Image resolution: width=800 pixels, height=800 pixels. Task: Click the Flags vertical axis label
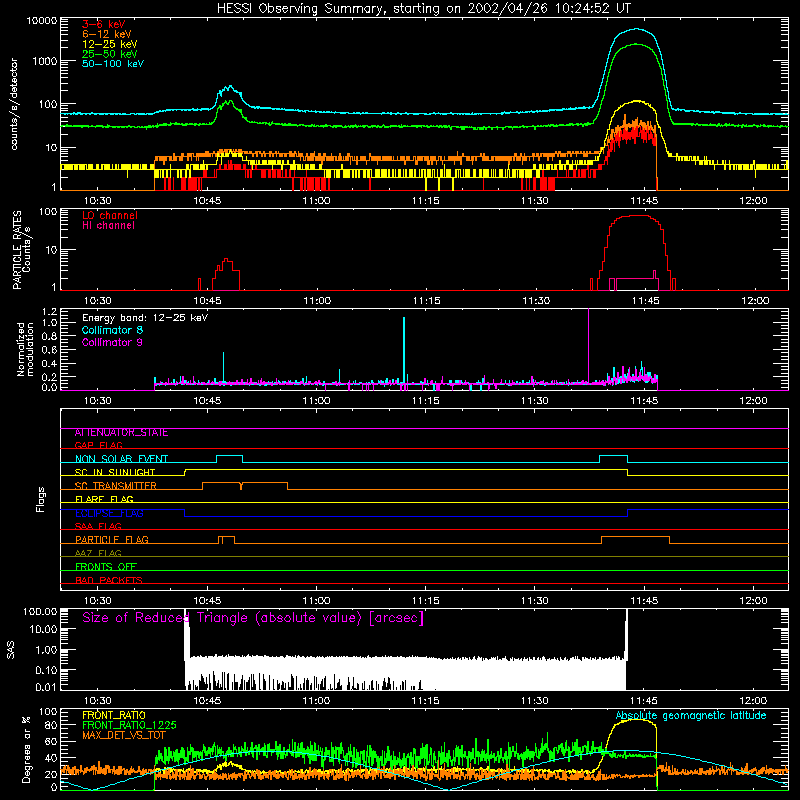point(41,499)
